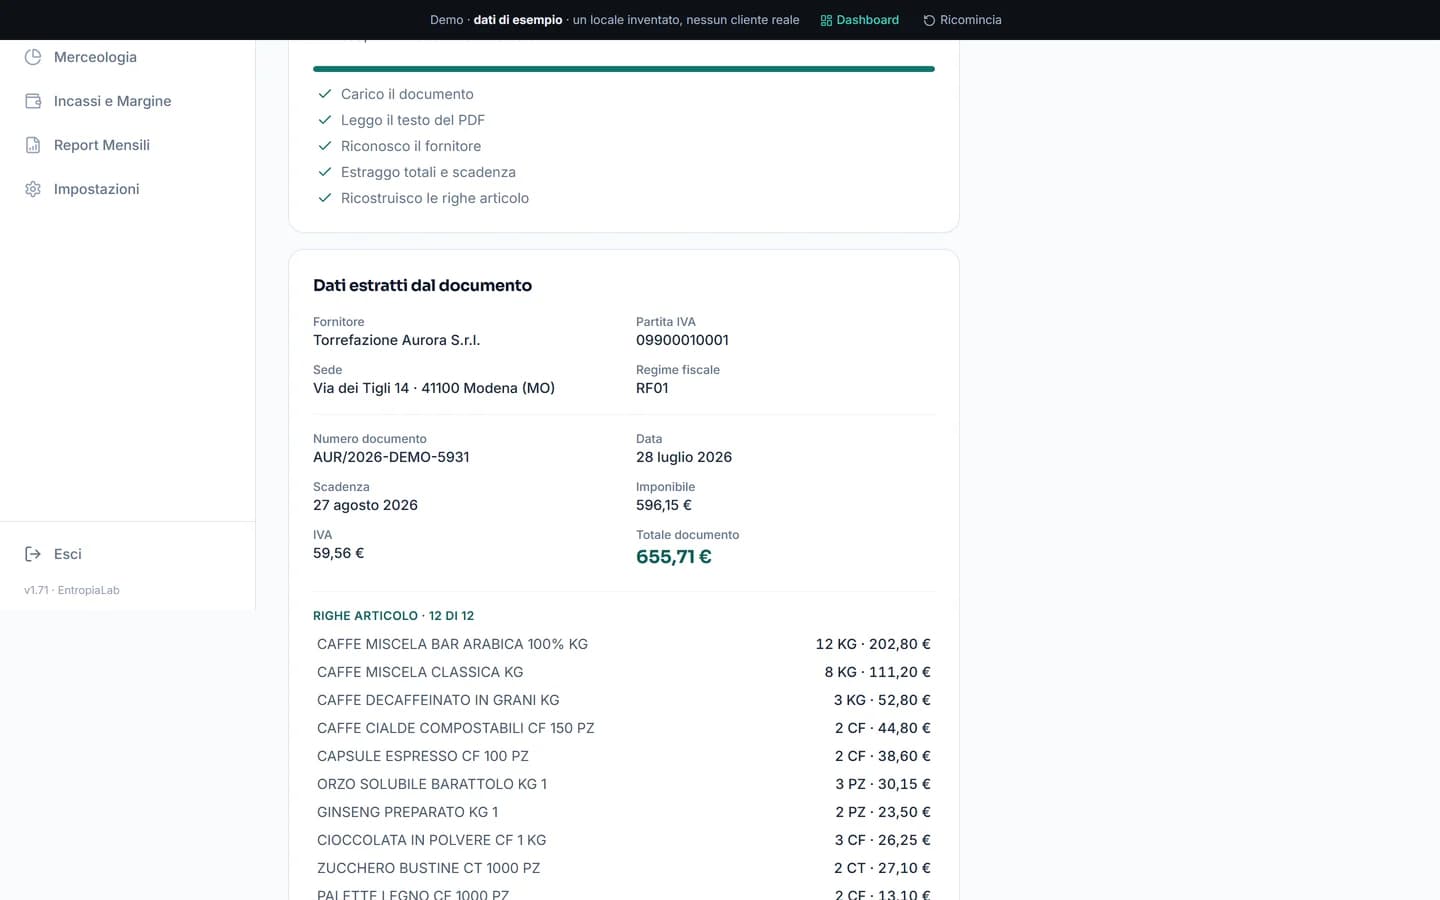Click the amount 2 CF · 38,60 €
The image size is (1440, 900).
pos(882,756)
